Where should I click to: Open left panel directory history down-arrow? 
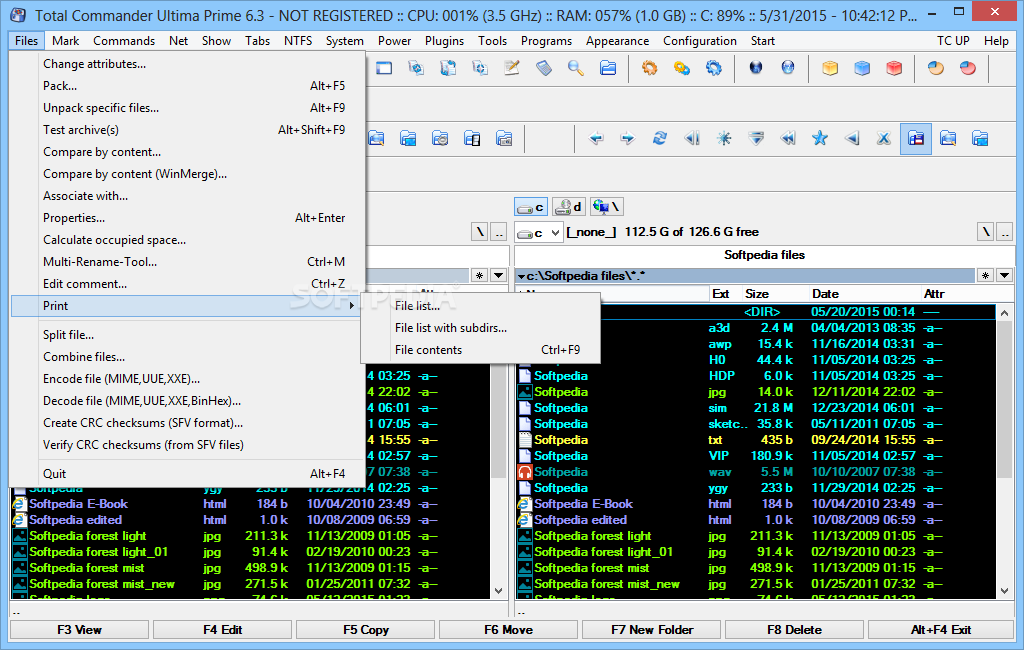coord(498,276)
